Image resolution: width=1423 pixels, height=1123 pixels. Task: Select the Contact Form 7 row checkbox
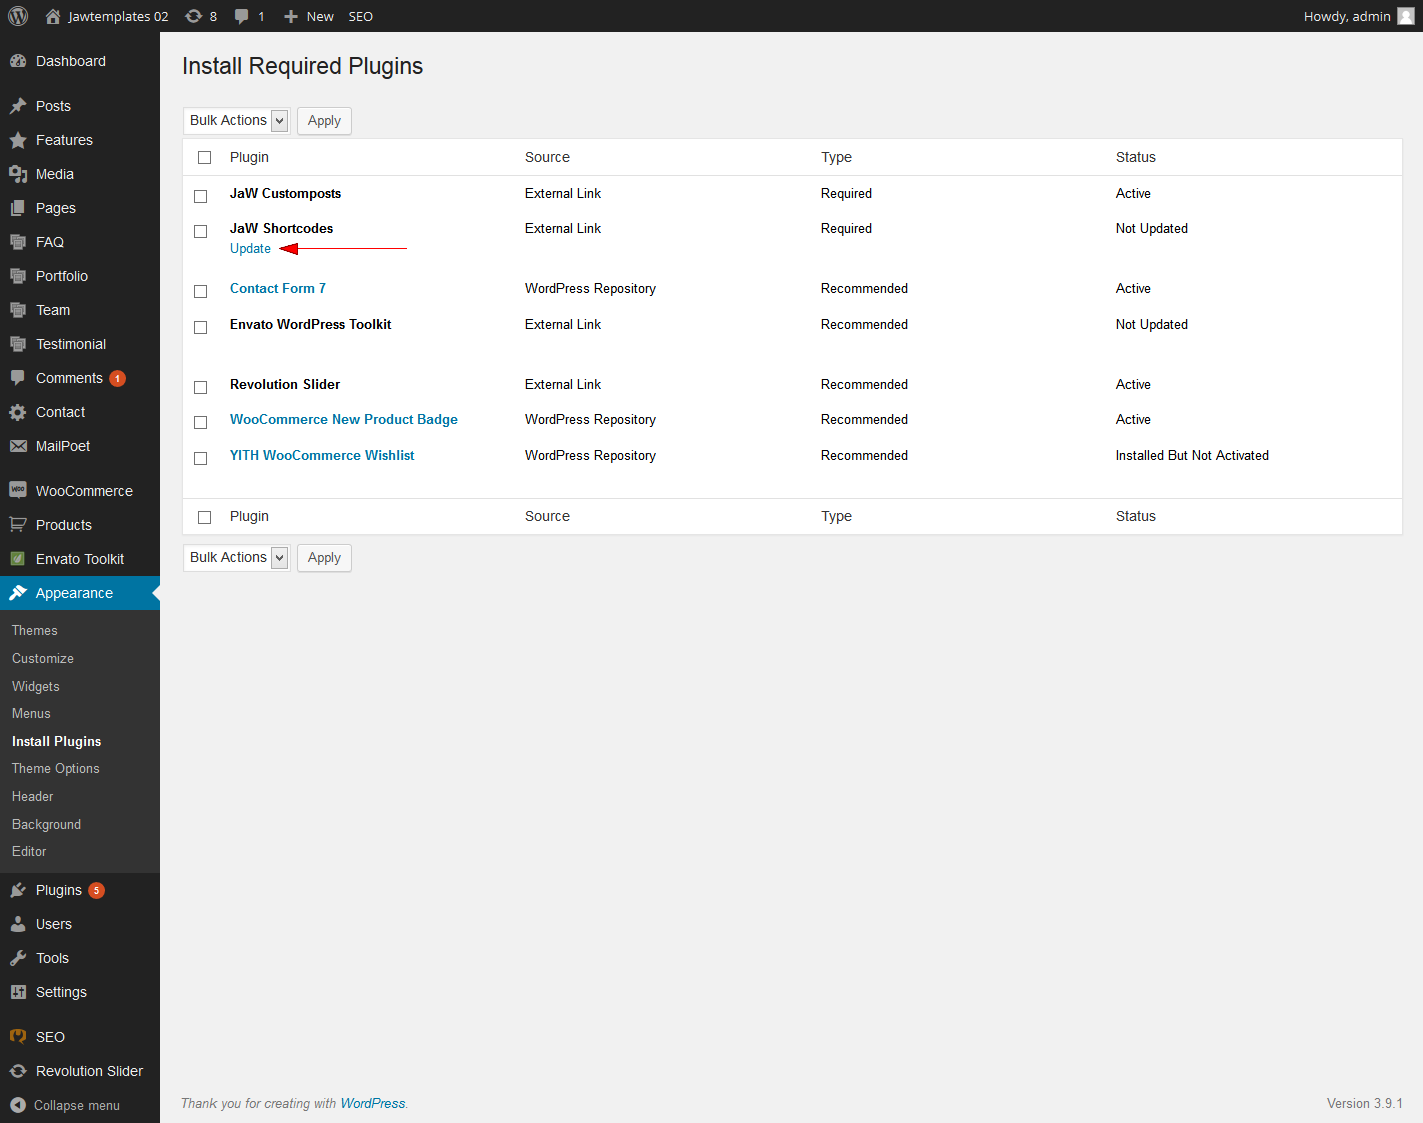pyautogui.click(x=201, y=291)
